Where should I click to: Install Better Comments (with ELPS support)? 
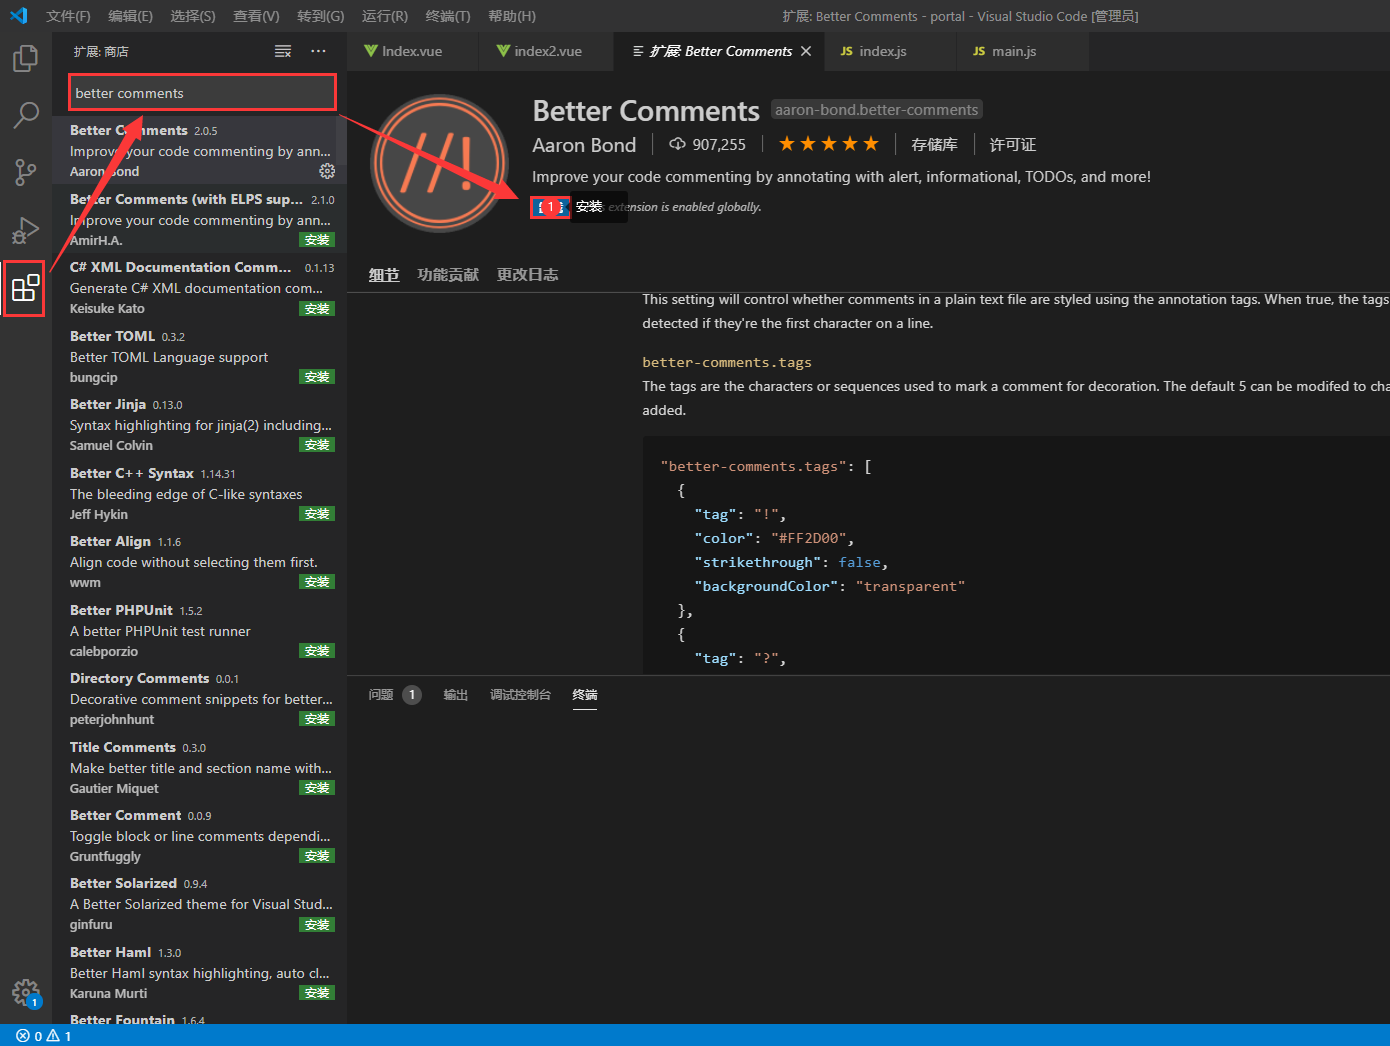(317, 239)
